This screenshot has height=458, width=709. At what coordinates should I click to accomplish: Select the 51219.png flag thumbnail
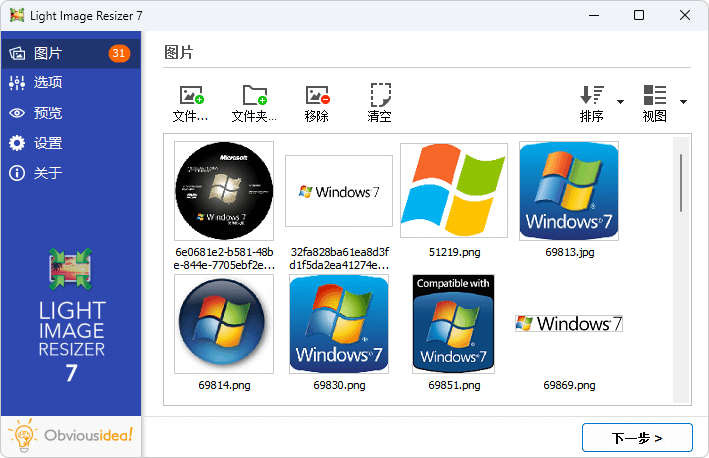point(454,190)
